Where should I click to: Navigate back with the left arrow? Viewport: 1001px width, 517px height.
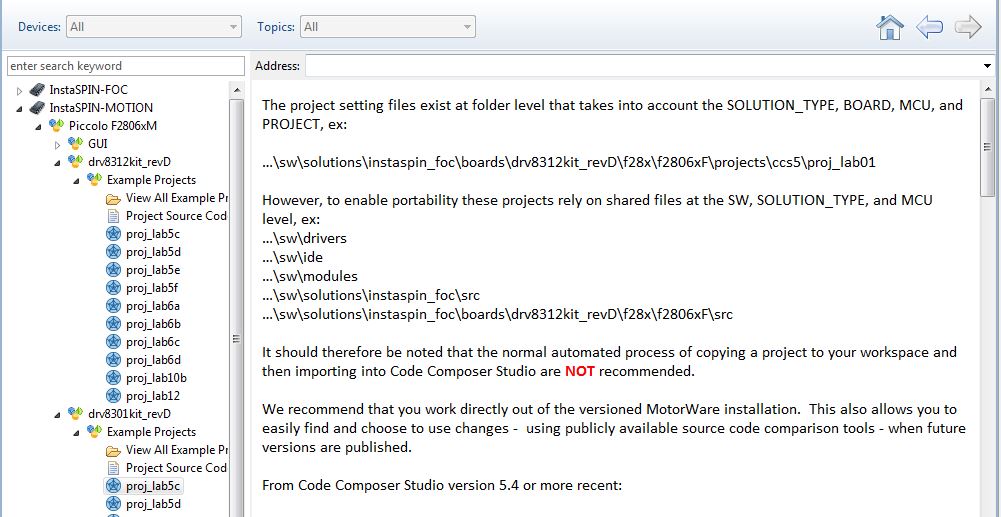(930, 27)
